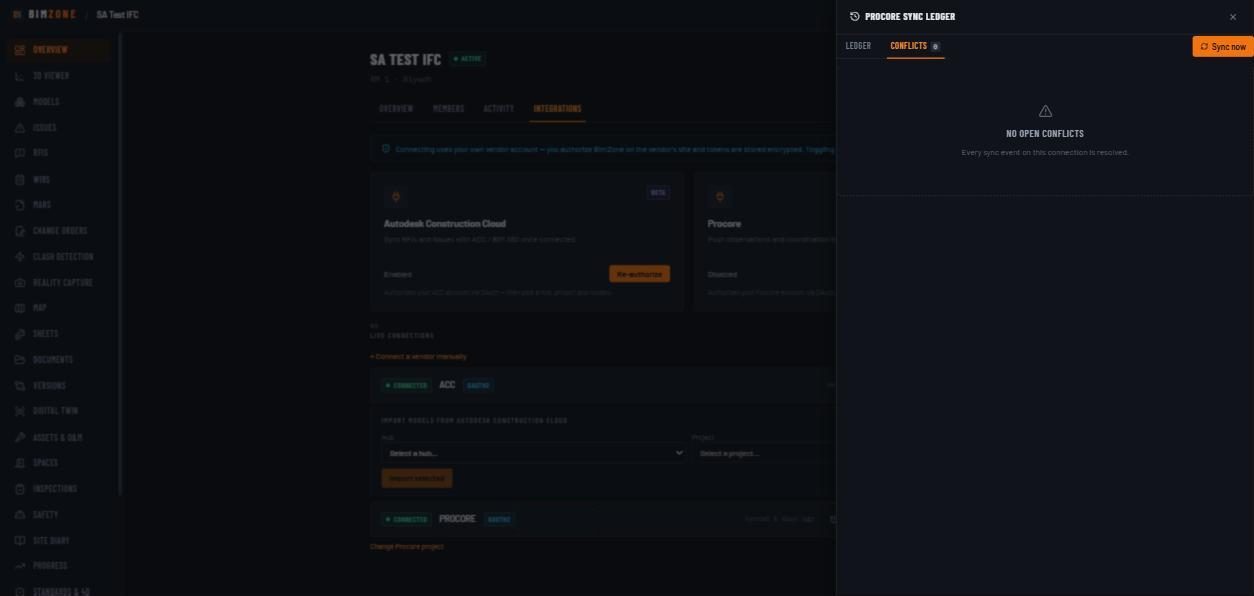Switch to the Ledger tab
This screenshot has width=1254, height=596.
(858, 46)
